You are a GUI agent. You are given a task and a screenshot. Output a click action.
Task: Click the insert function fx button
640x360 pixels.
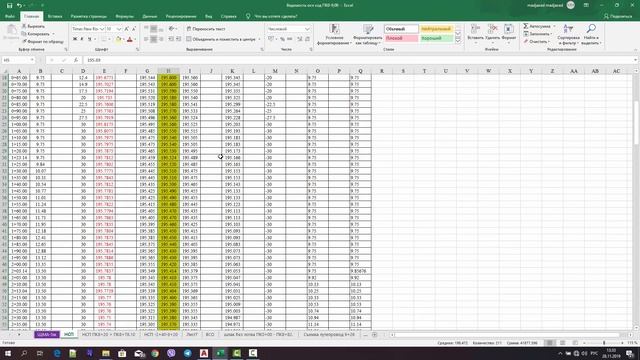tap(76, 60)
